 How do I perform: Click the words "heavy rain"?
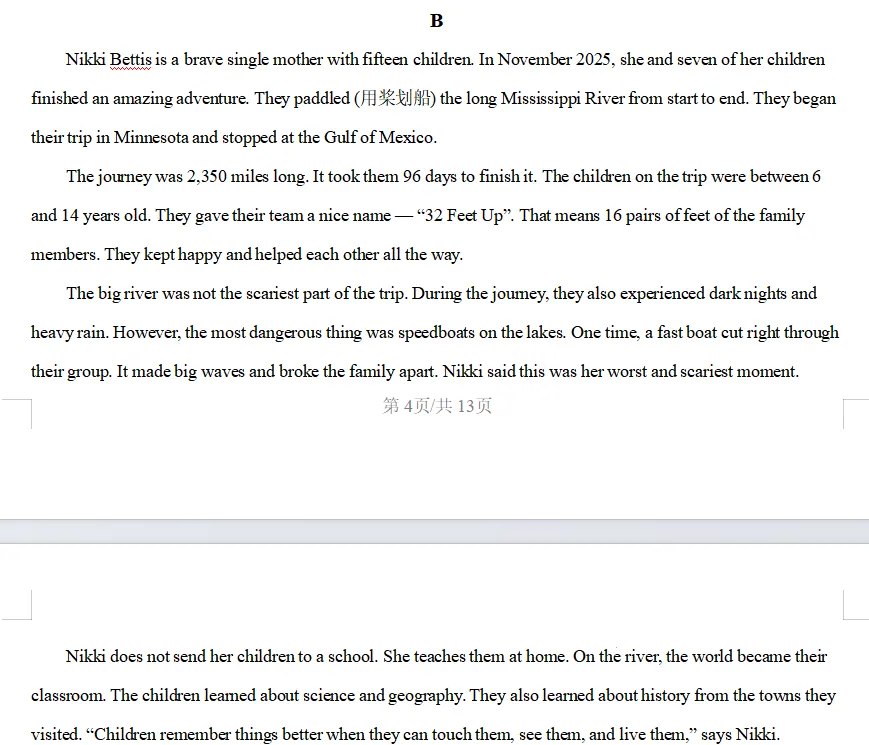[x=70, y=333]
